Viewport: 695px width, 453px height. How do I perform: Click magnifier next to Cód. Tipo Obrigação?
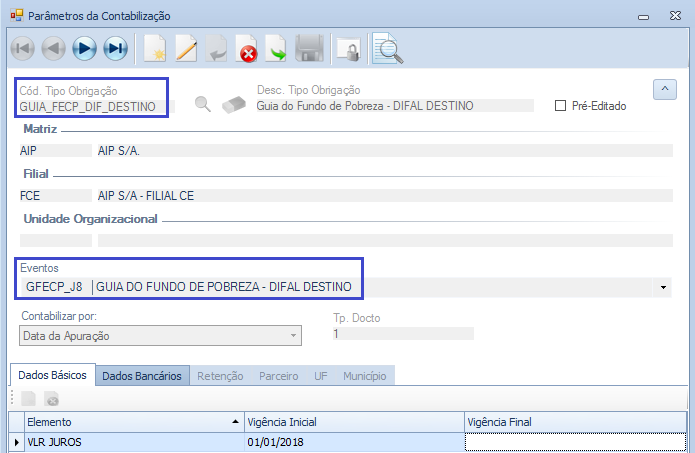pyautogui.click(x=203, y=105)
